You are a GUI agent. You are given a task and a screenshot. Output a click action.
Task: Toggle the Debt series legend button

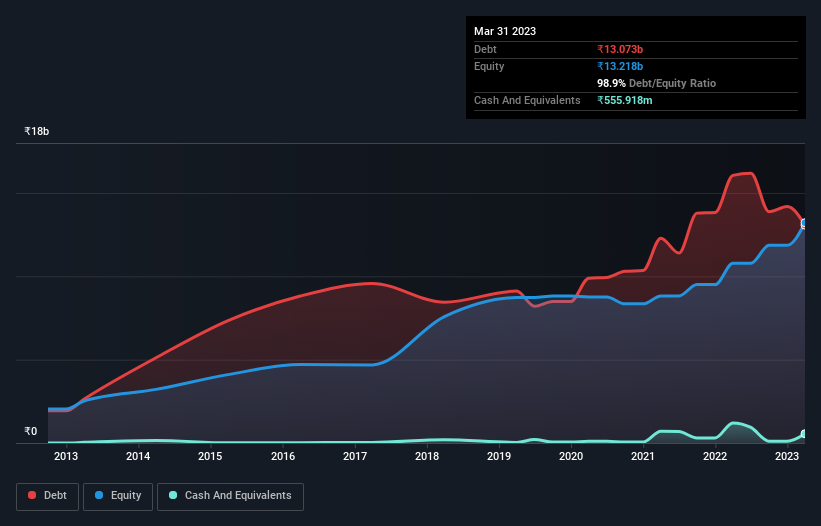click(x=48, y=496)
